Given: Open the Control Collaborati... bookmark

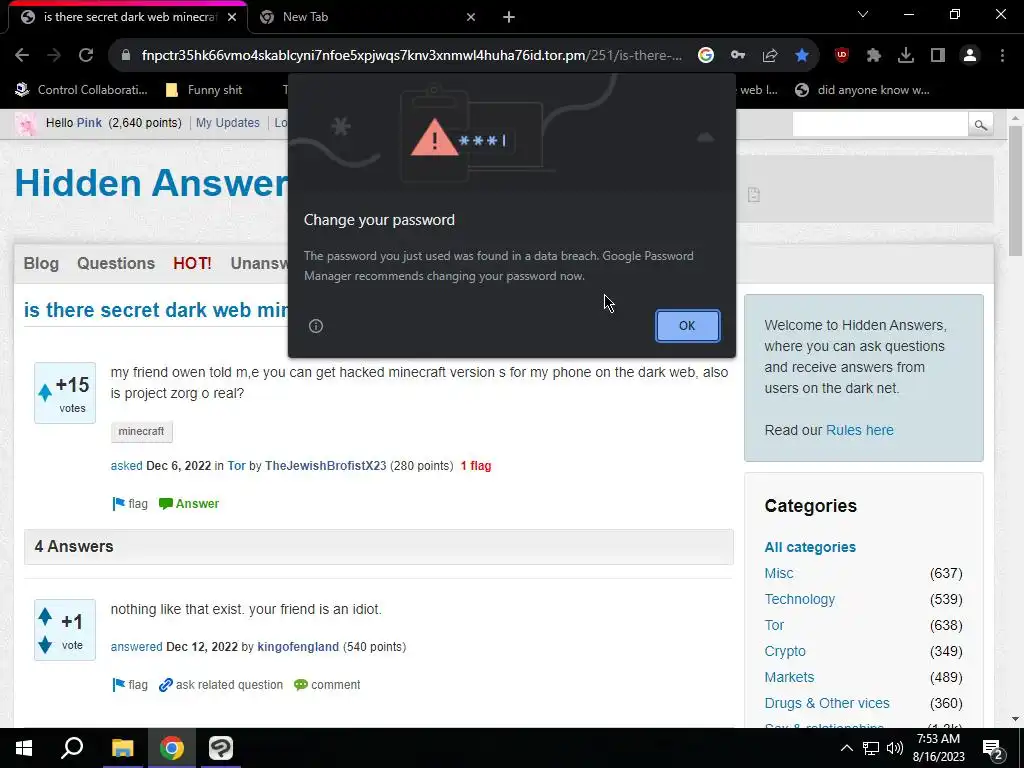Looking at the screenshot, I should coord(82,90).
